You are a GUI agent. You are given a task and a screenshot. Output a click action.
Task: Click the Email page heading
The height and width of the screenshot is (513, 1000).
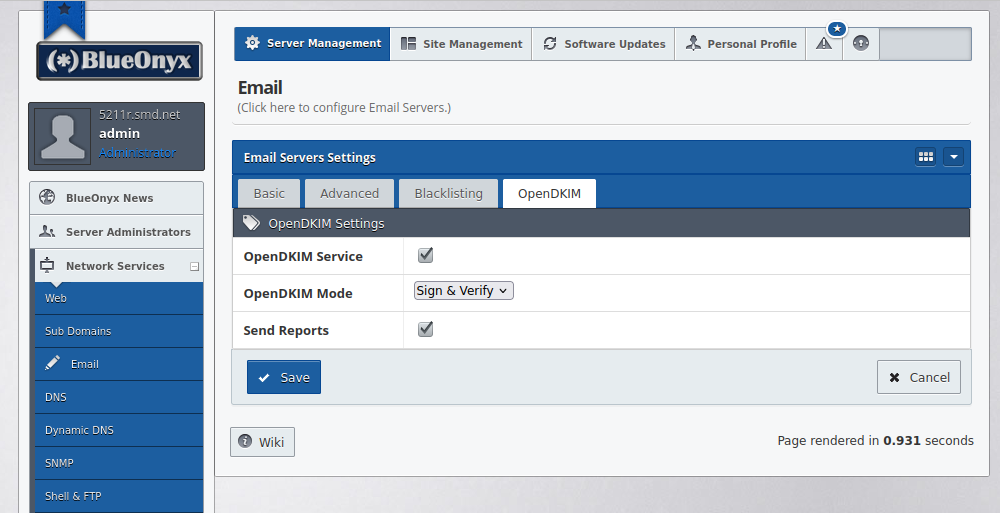(x=260, y=87)
